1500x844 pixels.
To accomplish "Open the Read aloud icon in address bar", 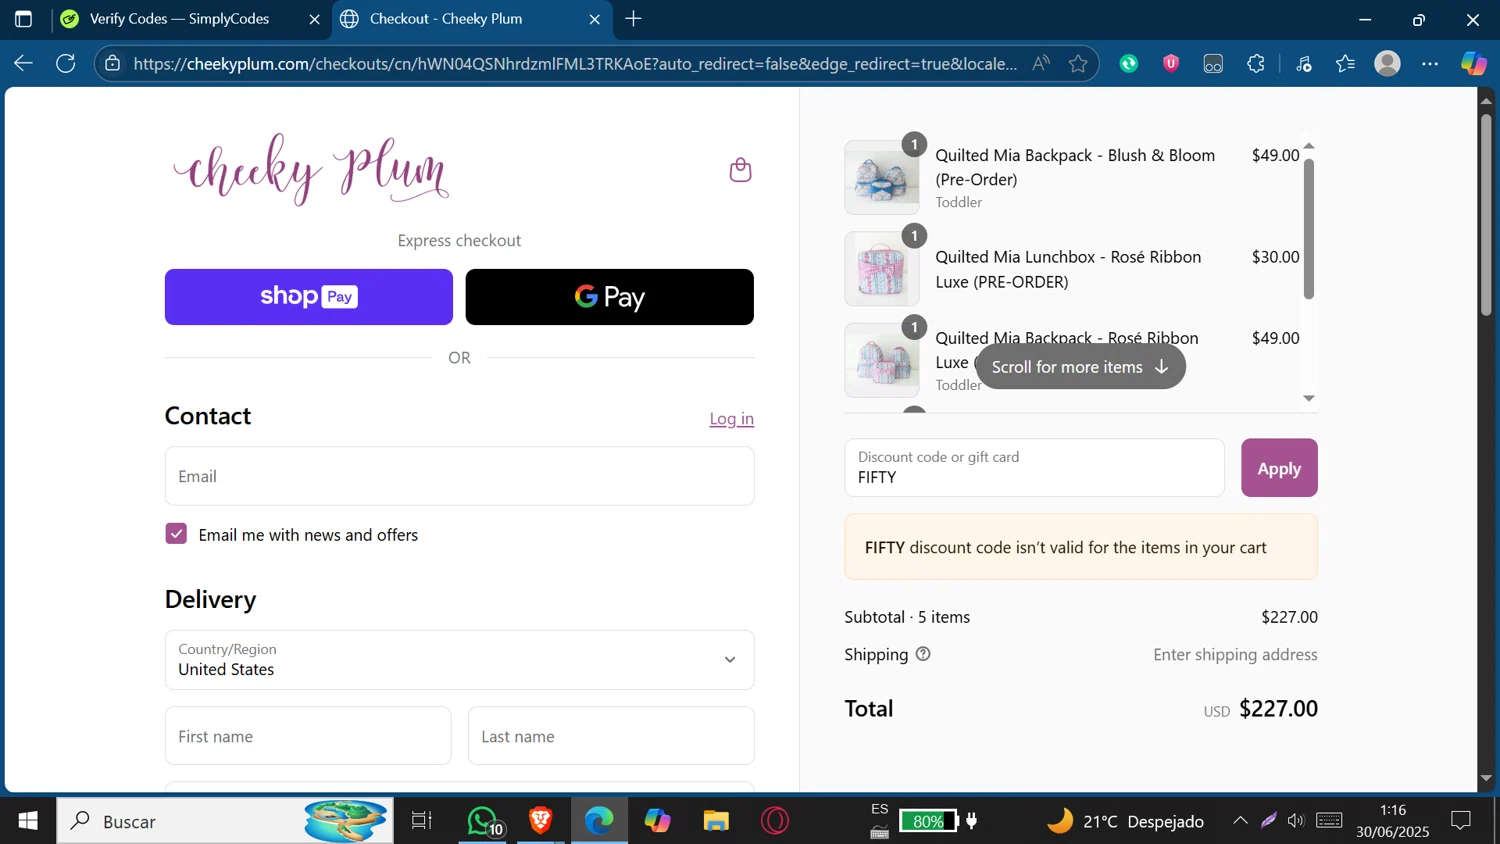I will click(x=1041, y=63).
